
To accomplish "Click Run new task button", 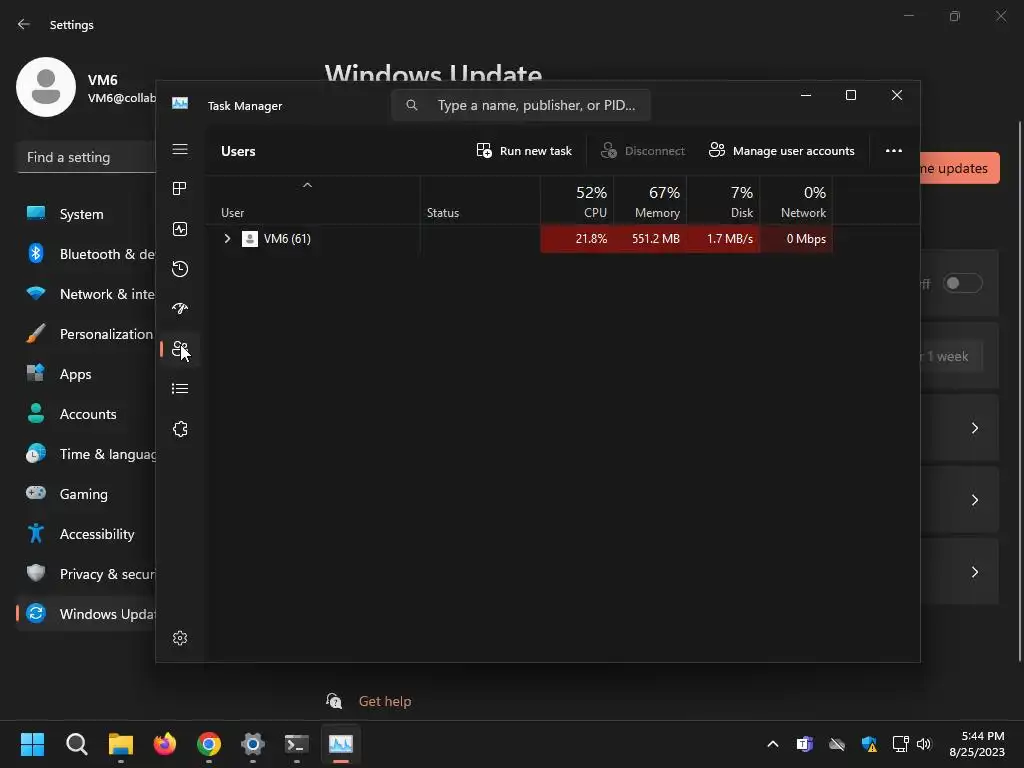I will (x=524, y=151).
